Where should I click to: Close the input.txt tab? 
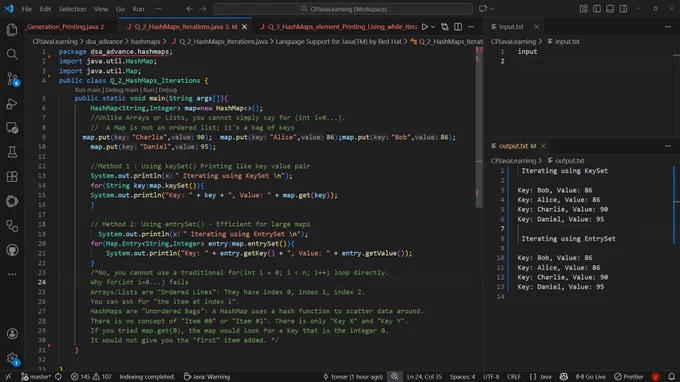[x=536, y=27]
